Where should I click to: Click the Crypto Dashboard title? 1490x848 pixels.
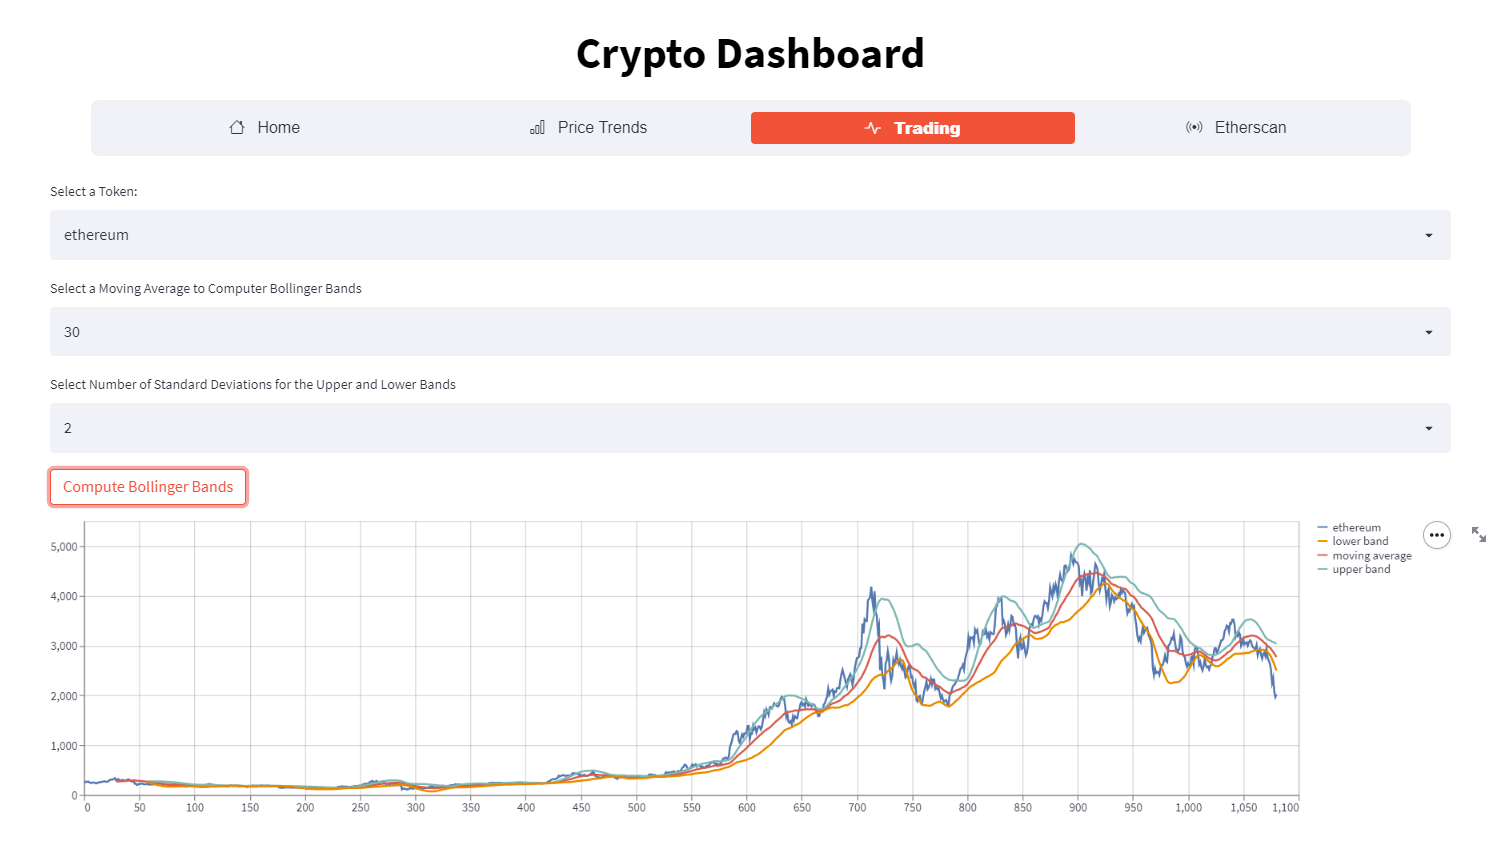pos(749,54)
